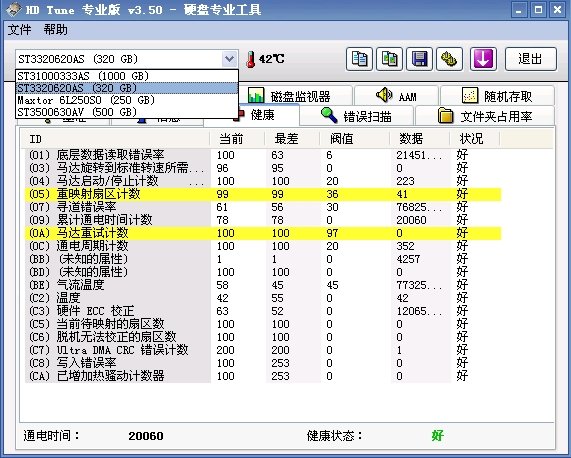Viewport: 571px width, 458px height.
Task: Choose Maxtor 6L250S0 (250 GB) drive
Action: (127, 100)
